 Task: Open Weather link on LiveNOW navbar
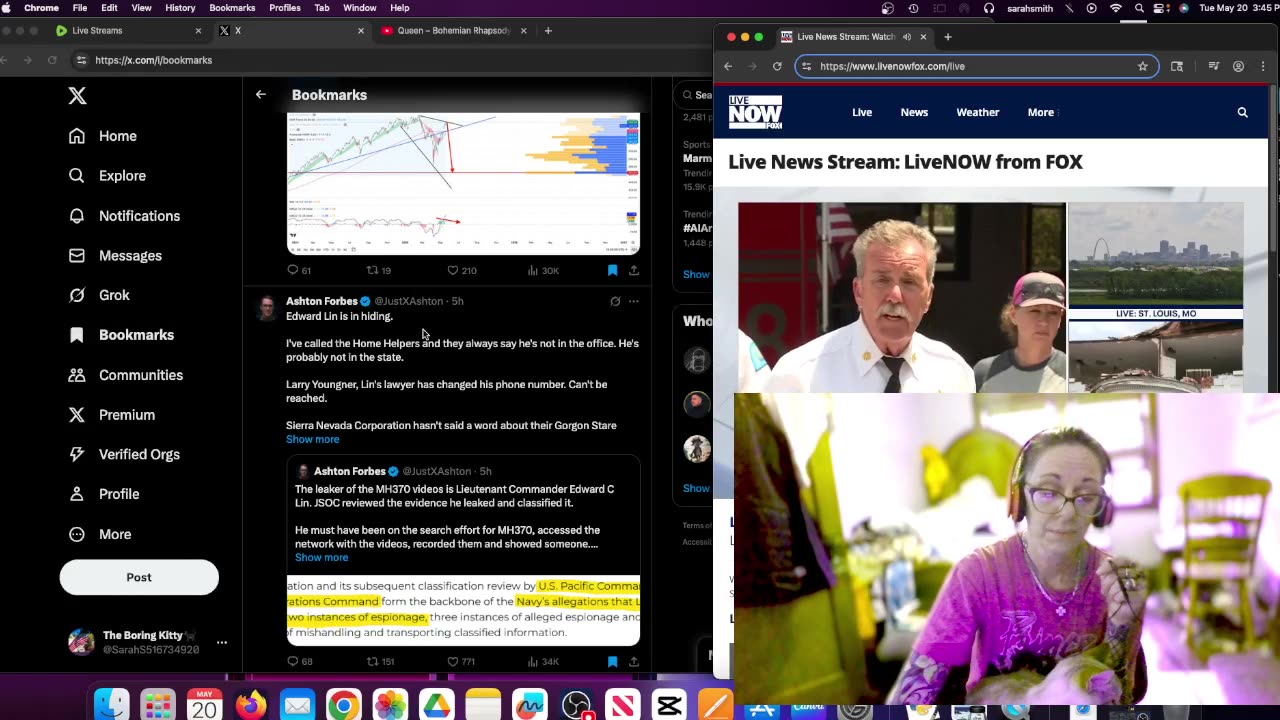(978, 113)
